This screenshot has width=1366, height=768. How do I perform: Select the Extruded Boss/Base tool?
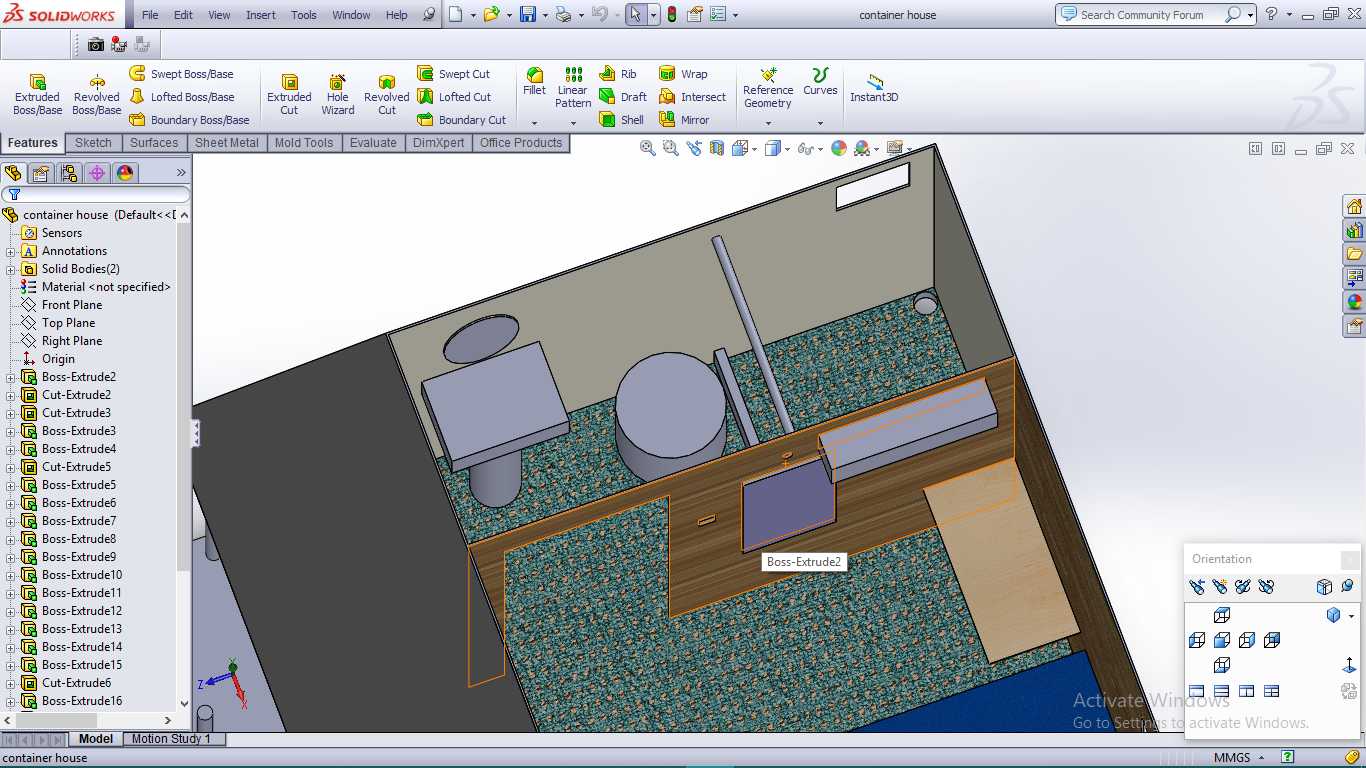pyautogui.click(x=37, y=92)
